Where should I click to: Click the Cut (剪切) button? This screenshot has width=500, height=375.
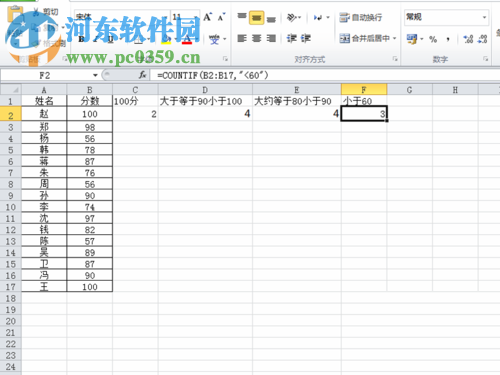[46, 12]
